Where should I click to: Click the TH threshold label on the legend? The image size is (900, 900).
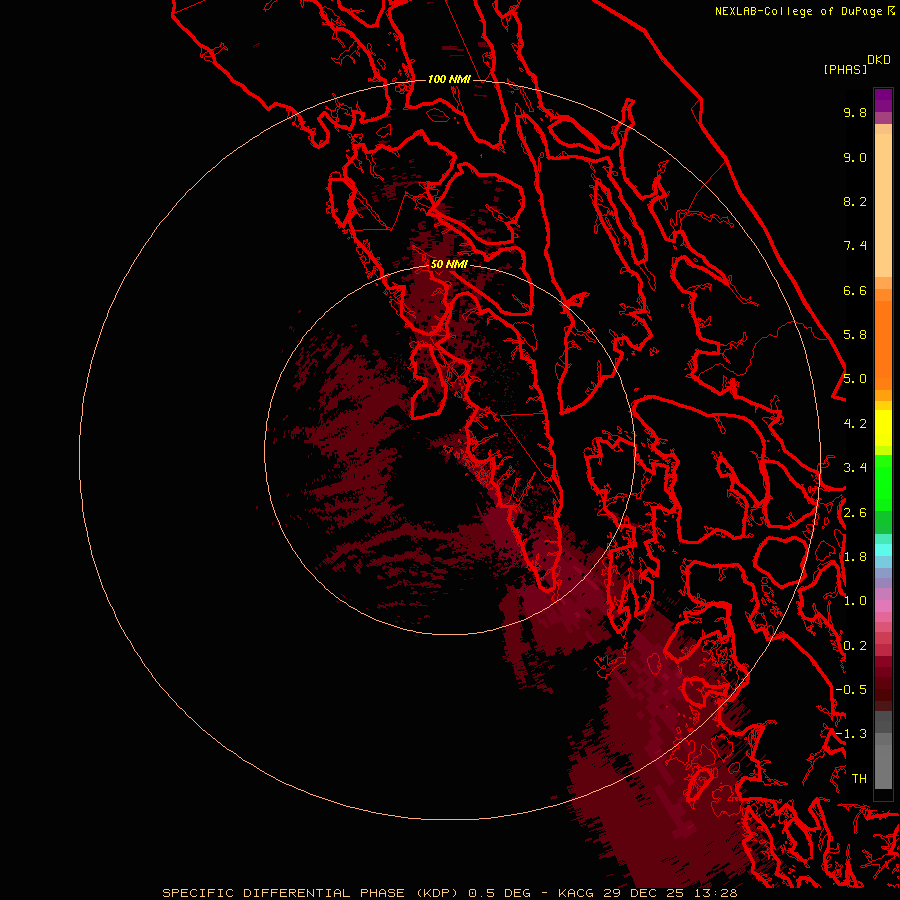[859, 779]
